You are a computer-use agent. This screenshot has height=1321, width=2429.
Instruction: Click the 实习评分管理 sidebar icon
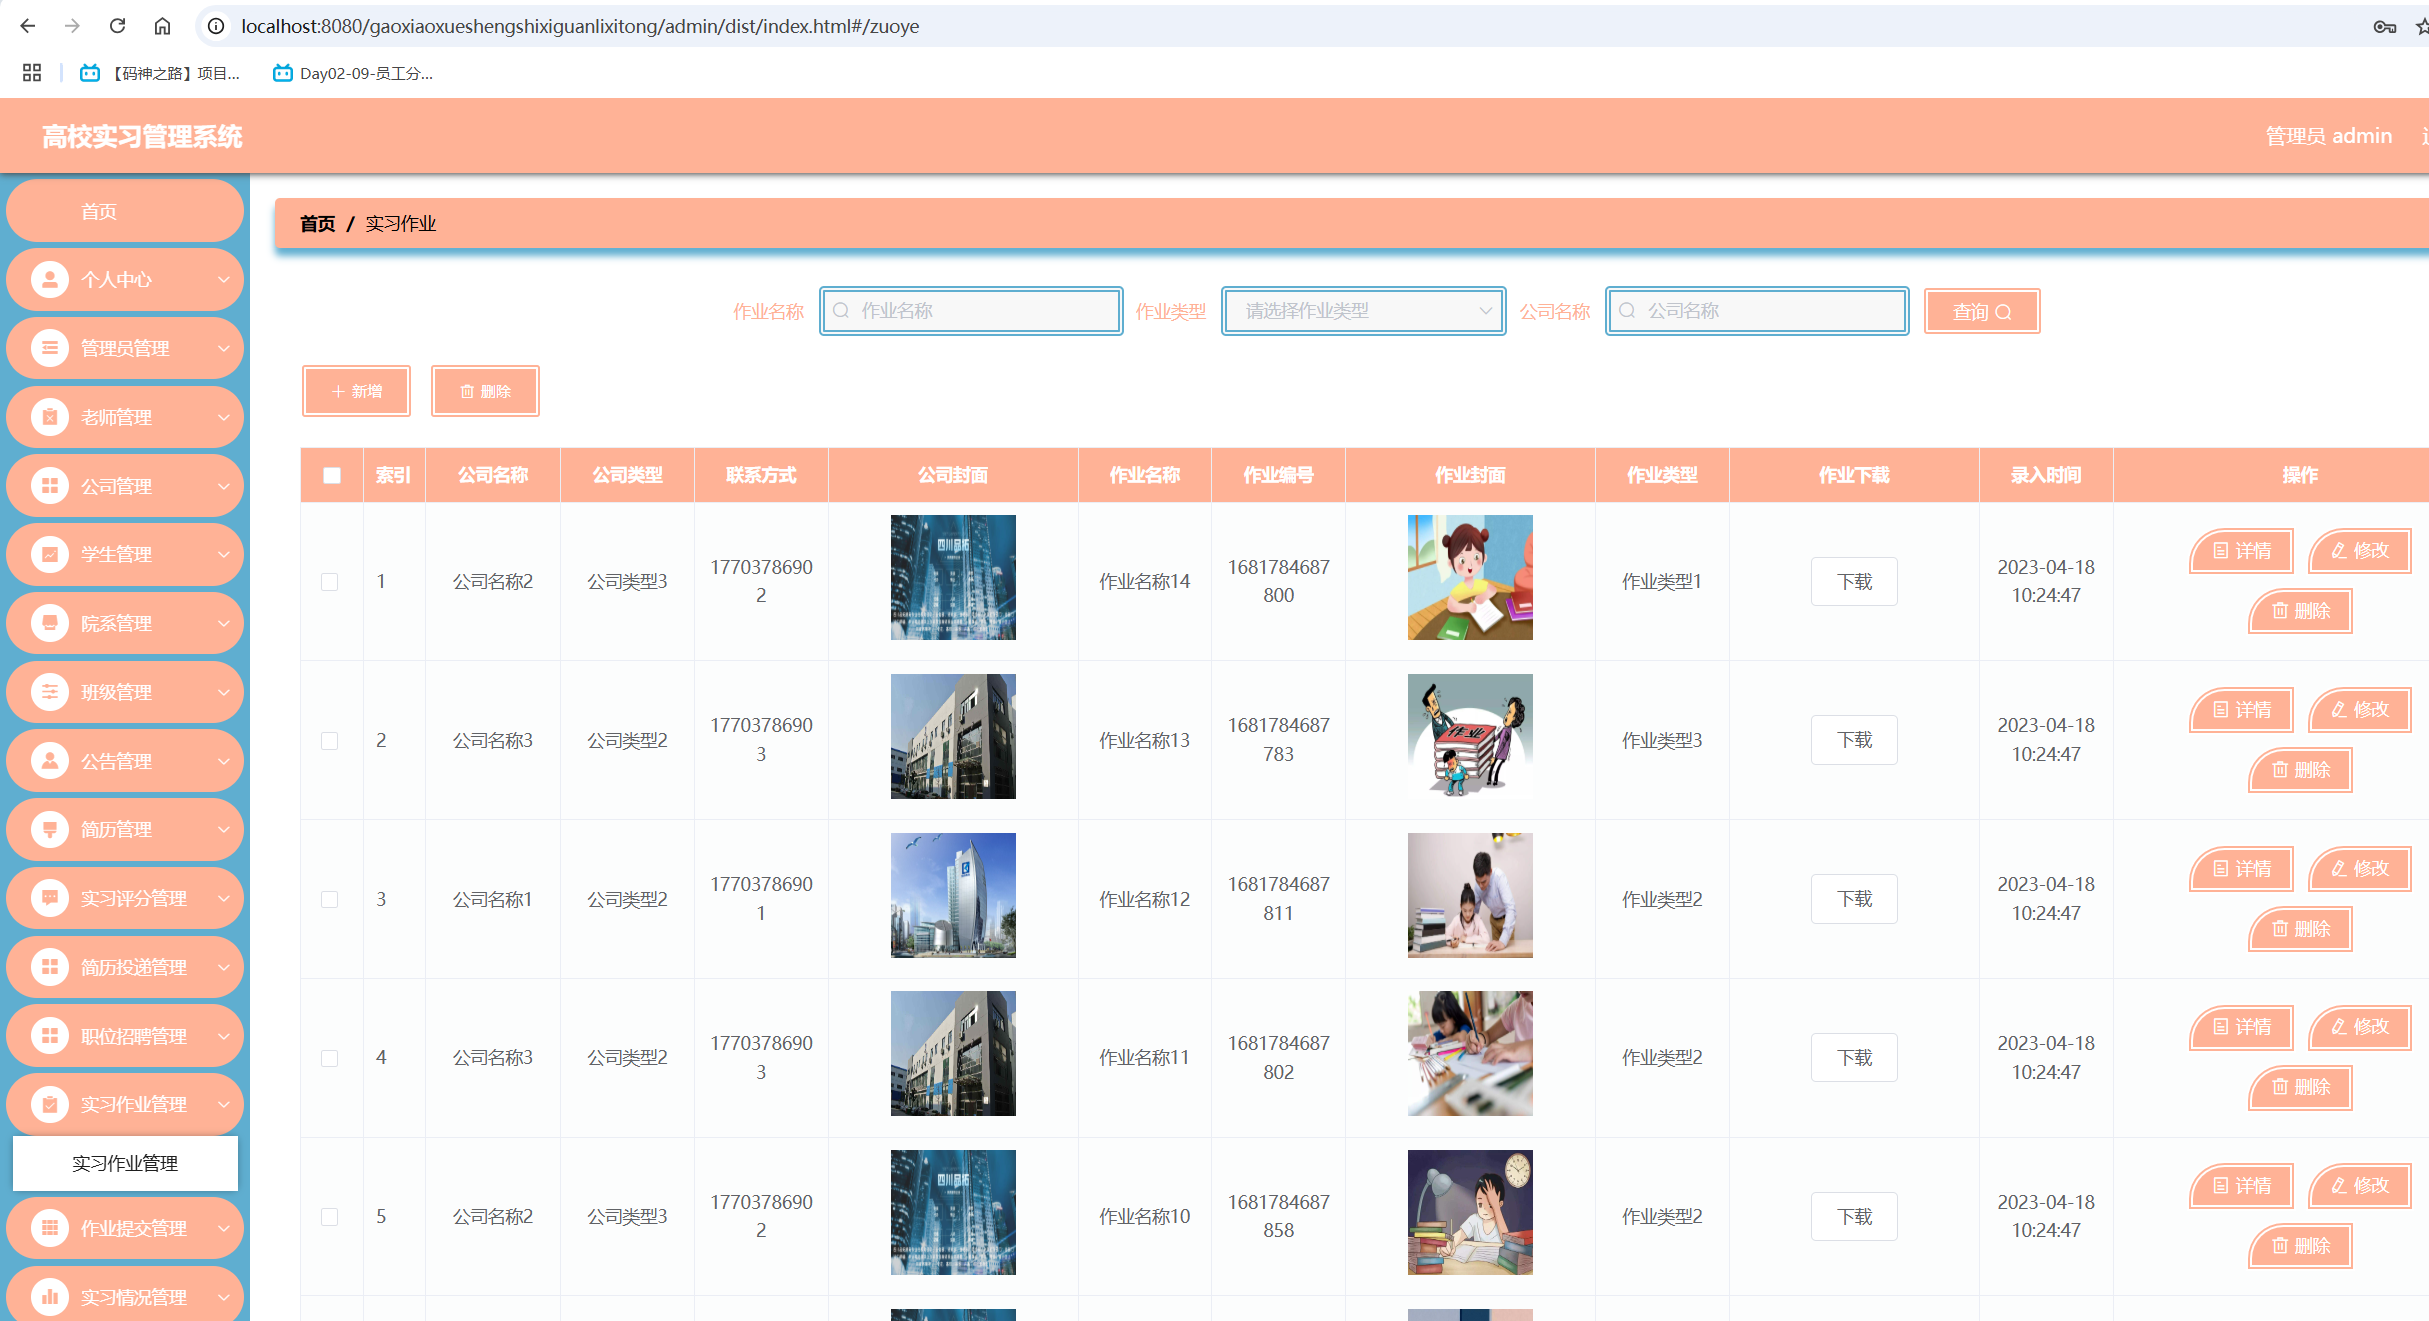click(x=50, y=898)
